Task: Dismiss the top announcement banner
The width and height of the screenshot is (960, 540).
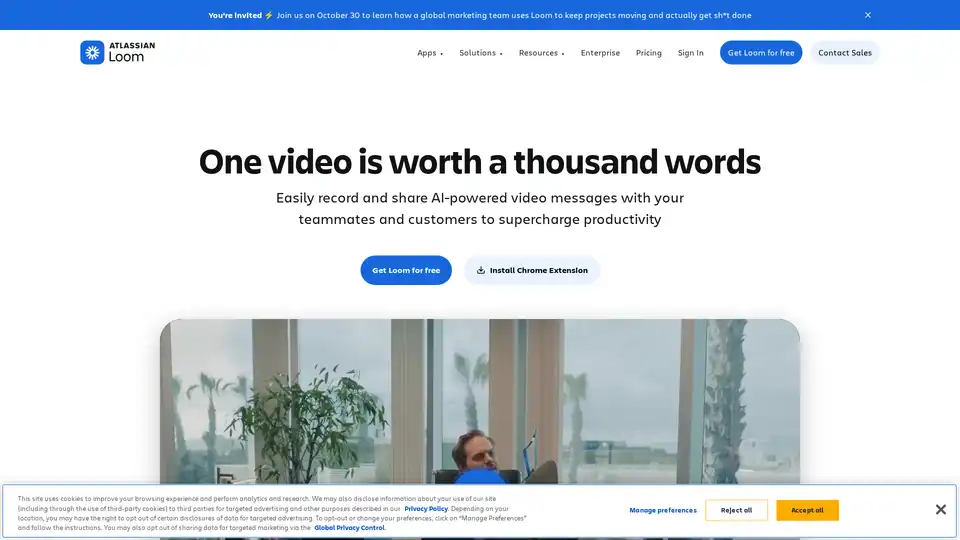Action: pyautogui.click(x=868, y=15)
